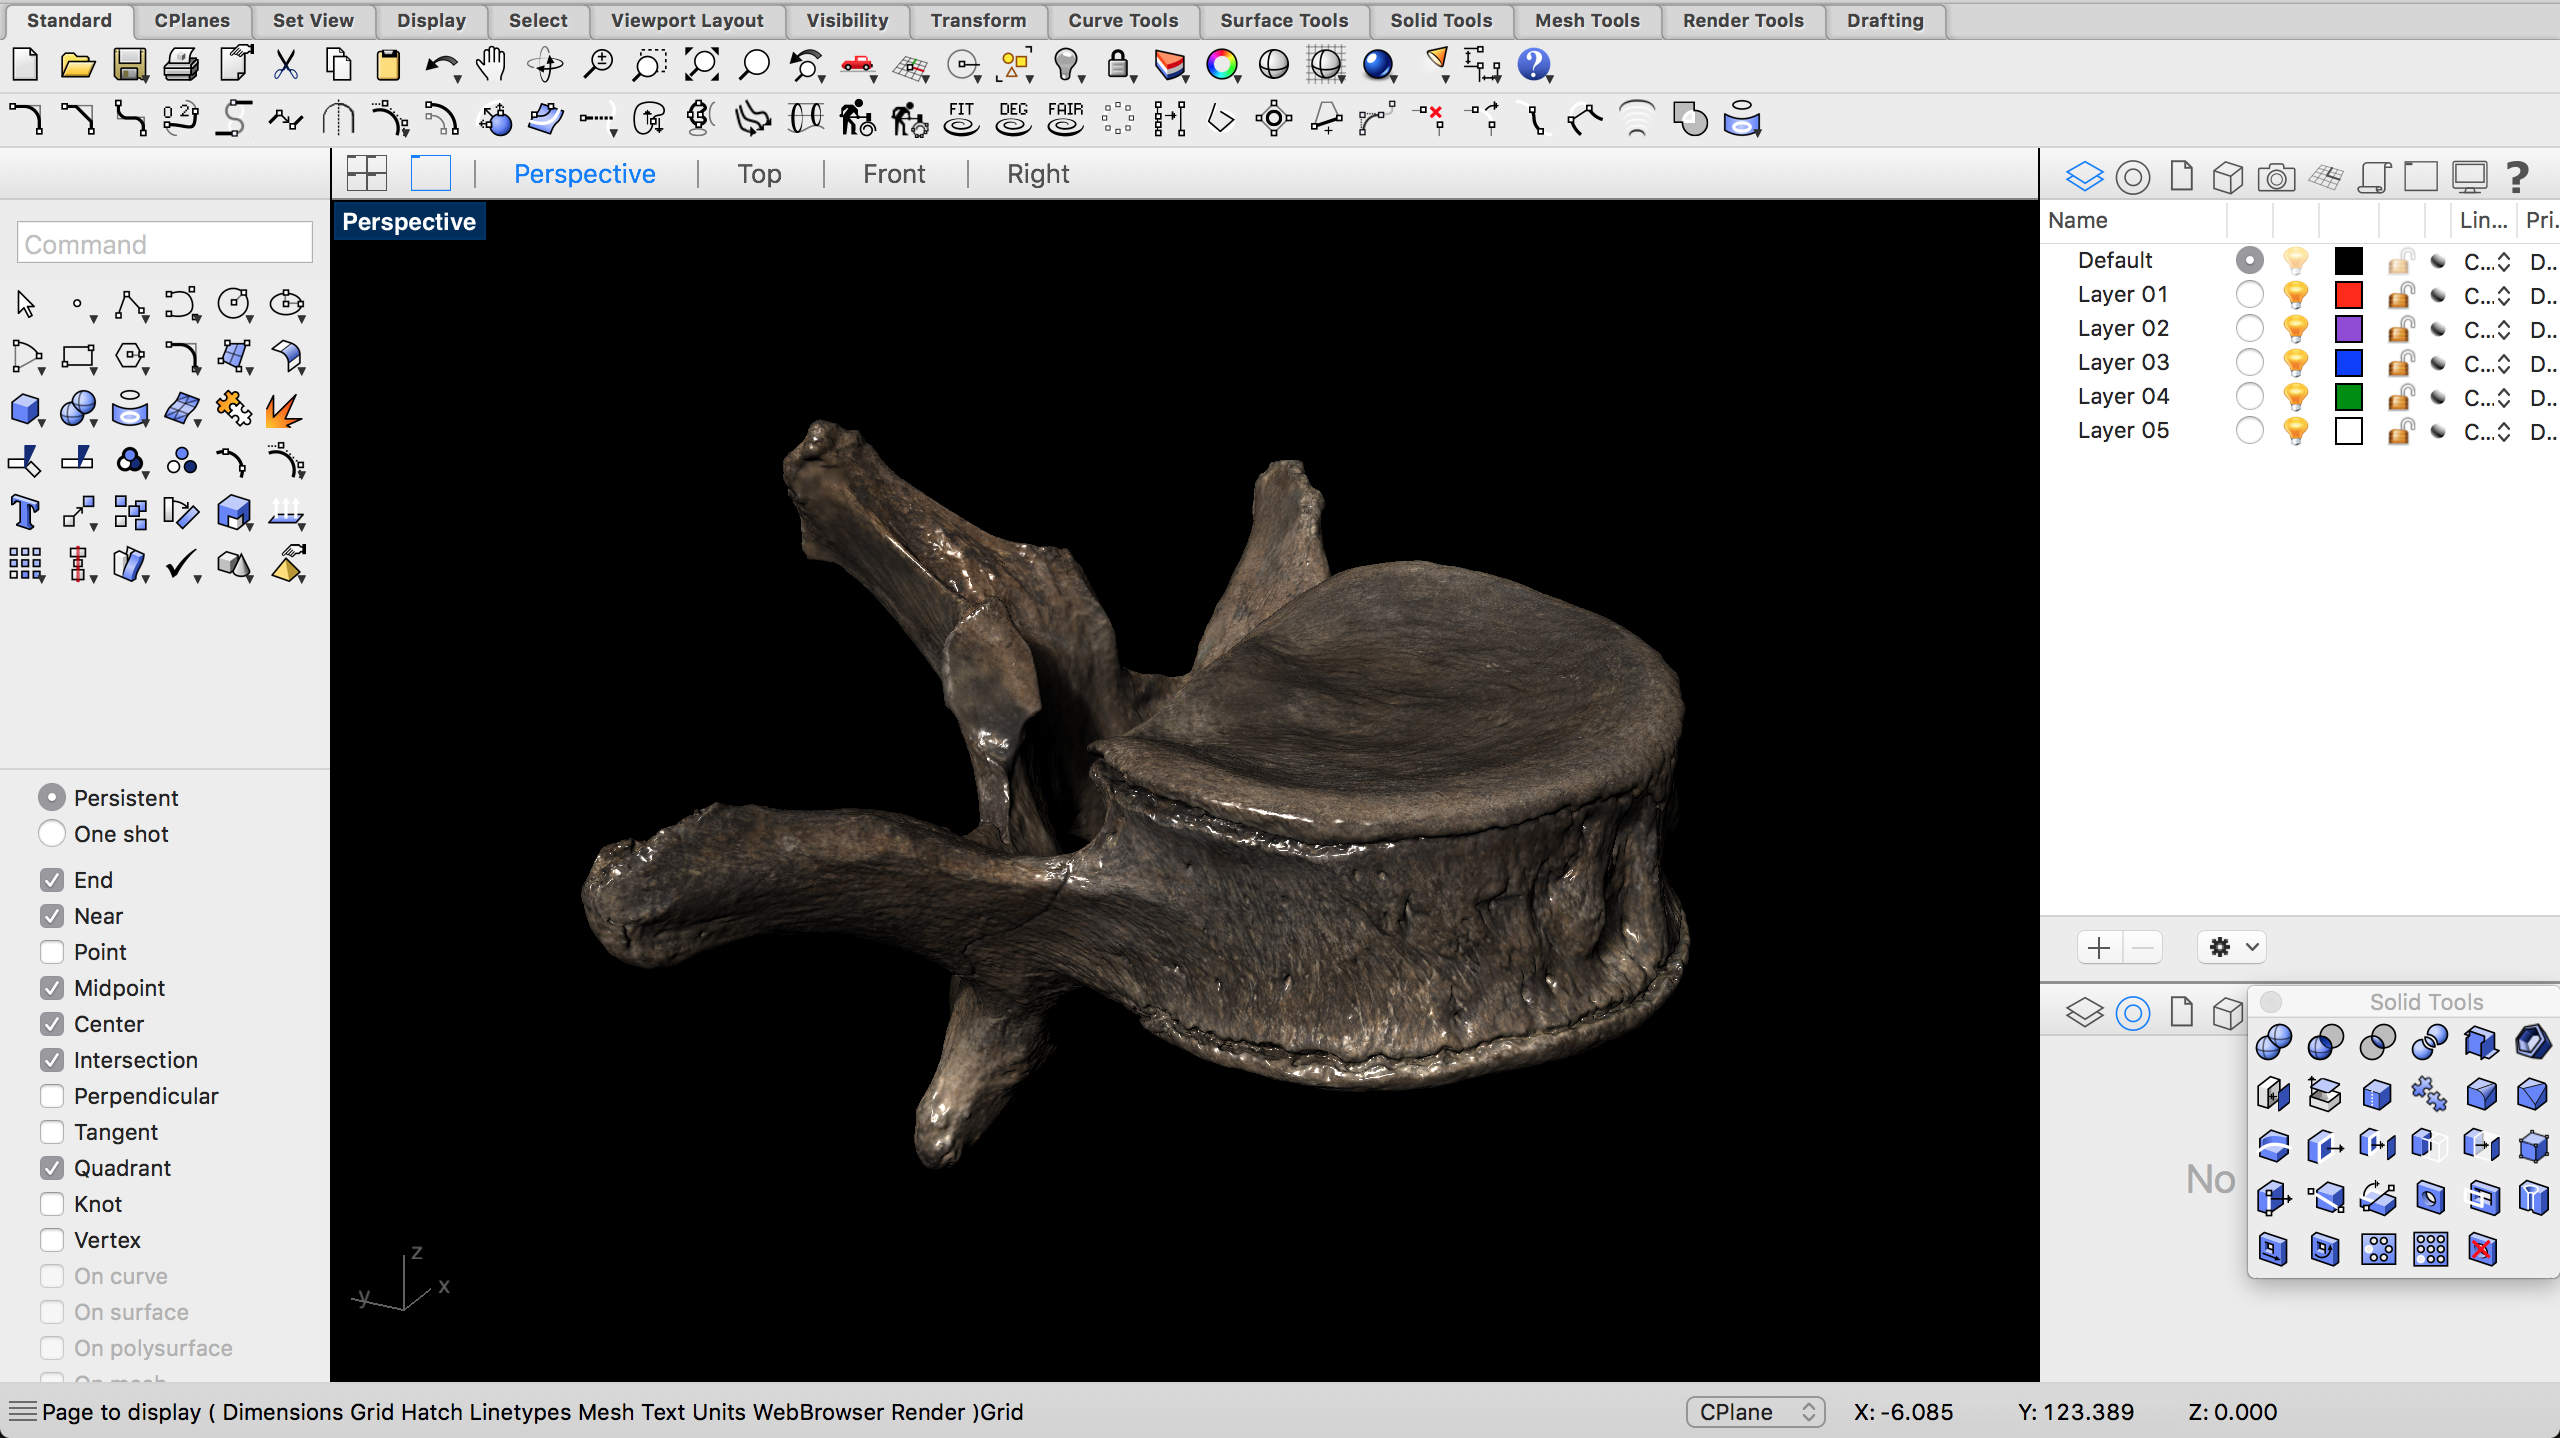
Task: Open Layer 05 linetype dropdown
Action: tap(2487, 432)
